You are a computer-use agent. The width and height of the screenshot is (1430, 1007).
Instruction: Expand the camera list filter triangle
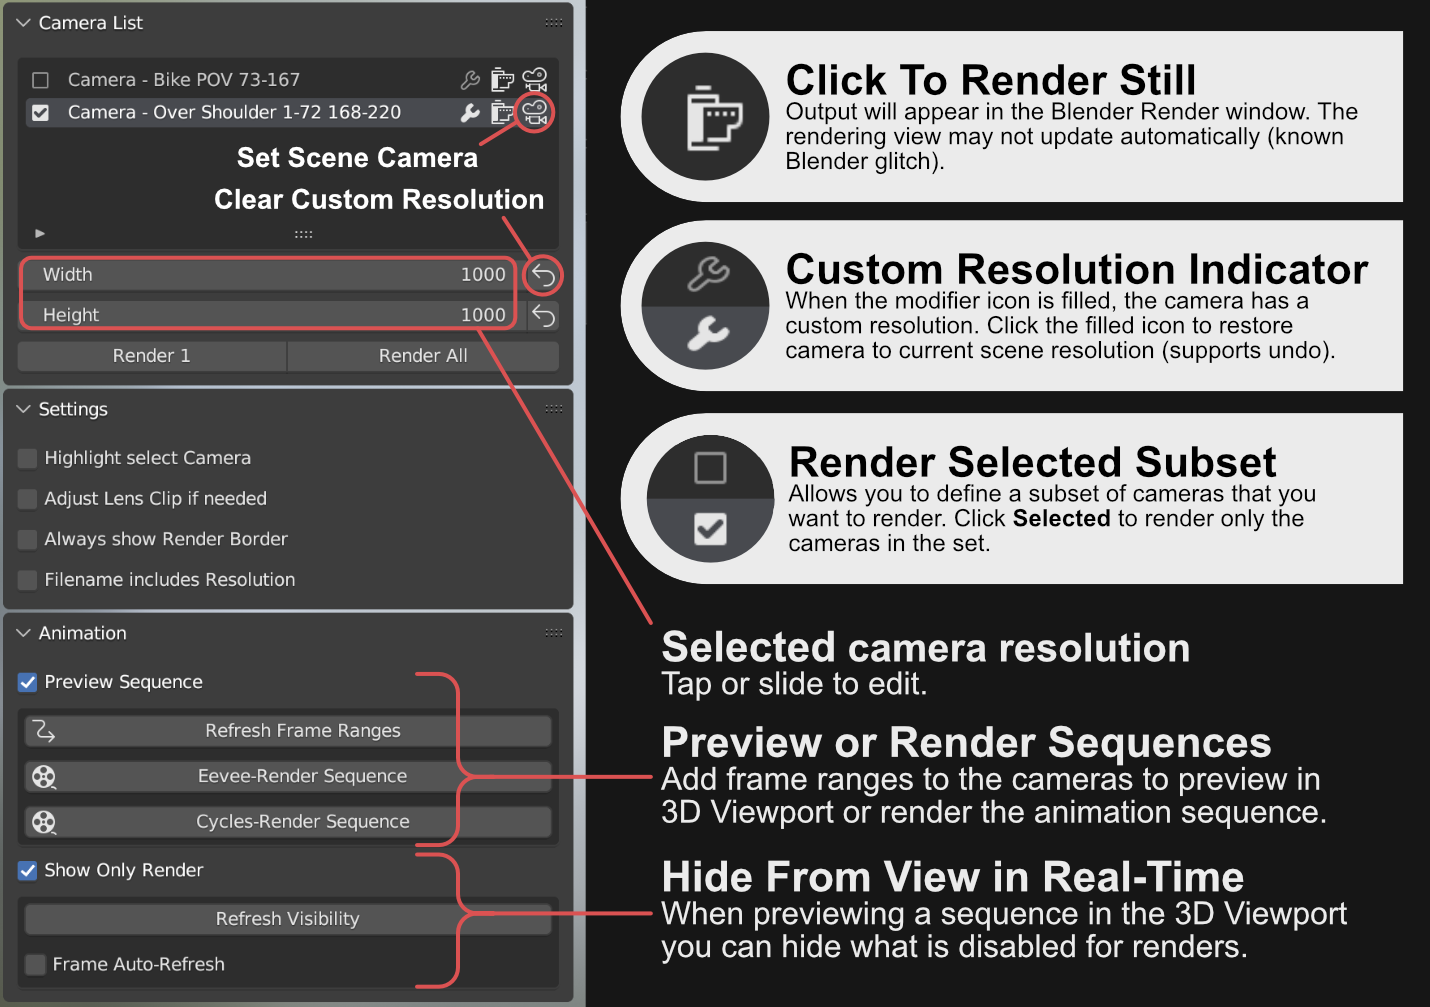point(40,233)
